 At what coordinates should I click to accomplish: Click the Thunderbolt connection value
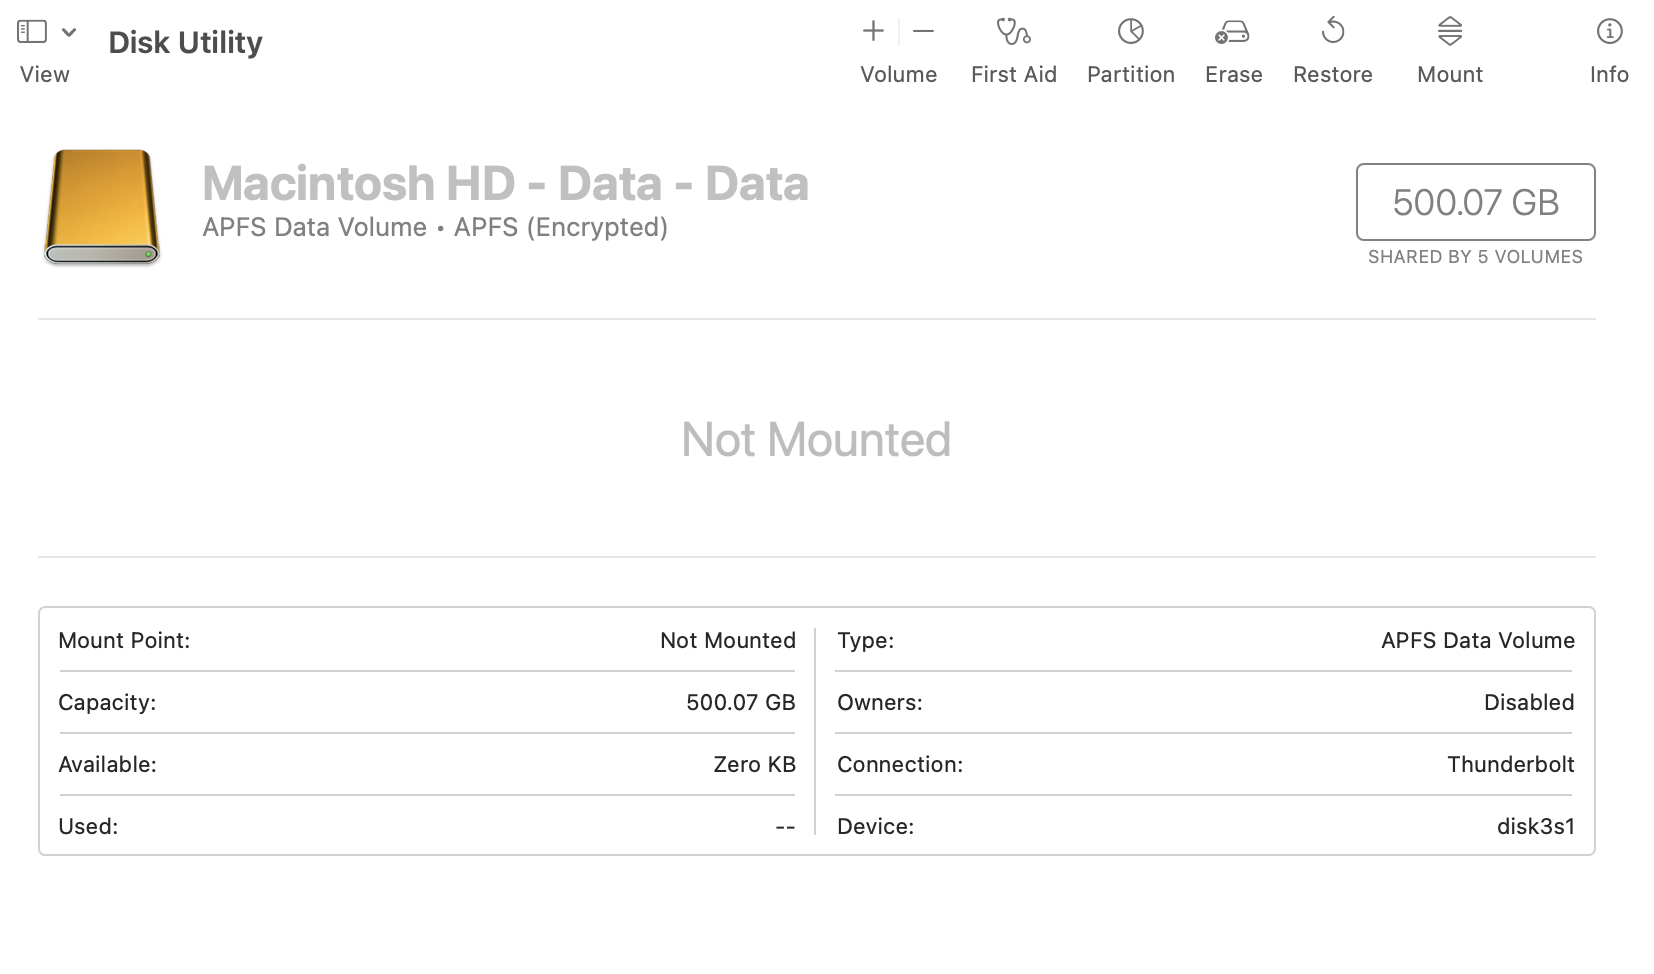(x=1510, y=764)
